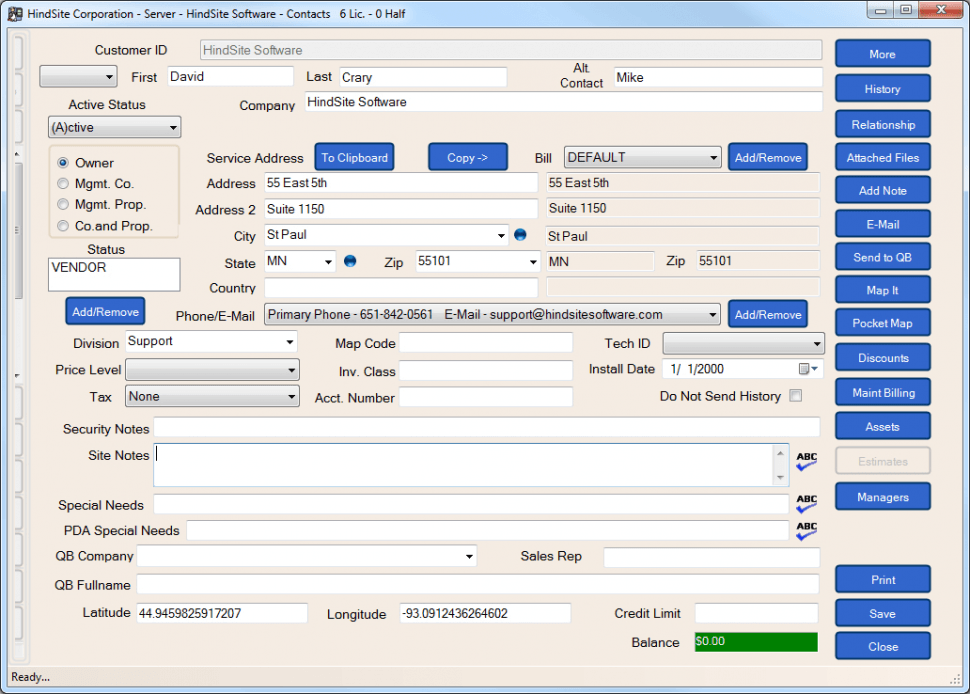Click the blue globe icon next to City
Screen dimensions: 970x694
[x=520, y=234]
